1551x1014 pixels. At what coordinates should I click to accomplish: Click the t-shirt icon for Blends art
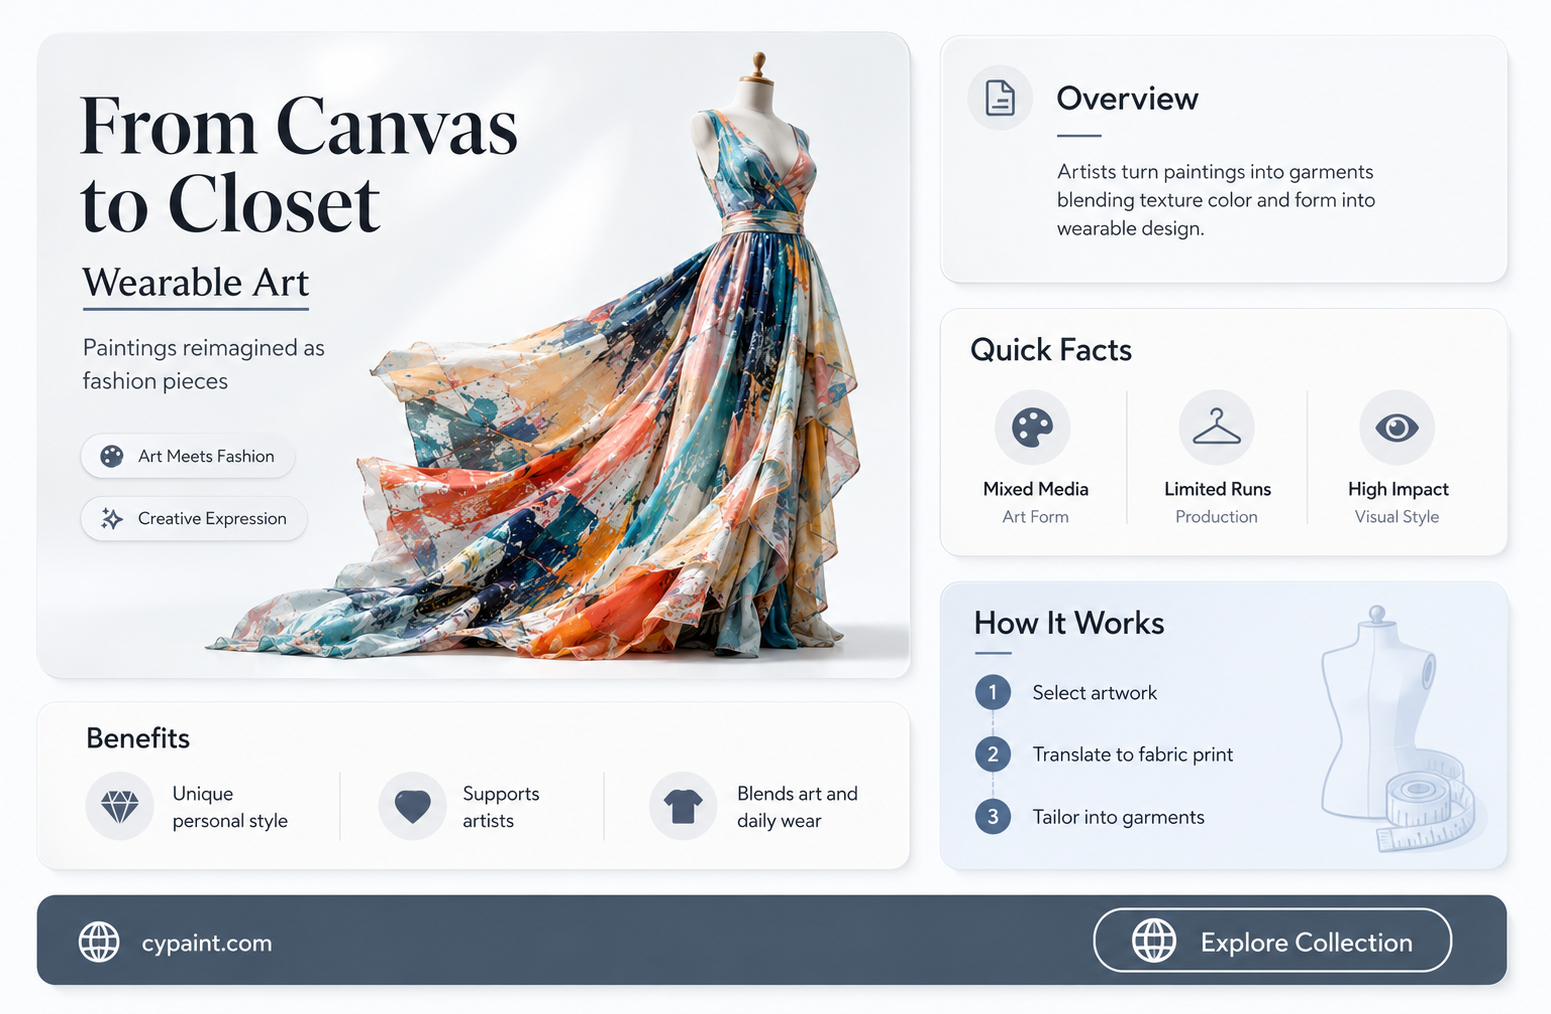[683, 806]
